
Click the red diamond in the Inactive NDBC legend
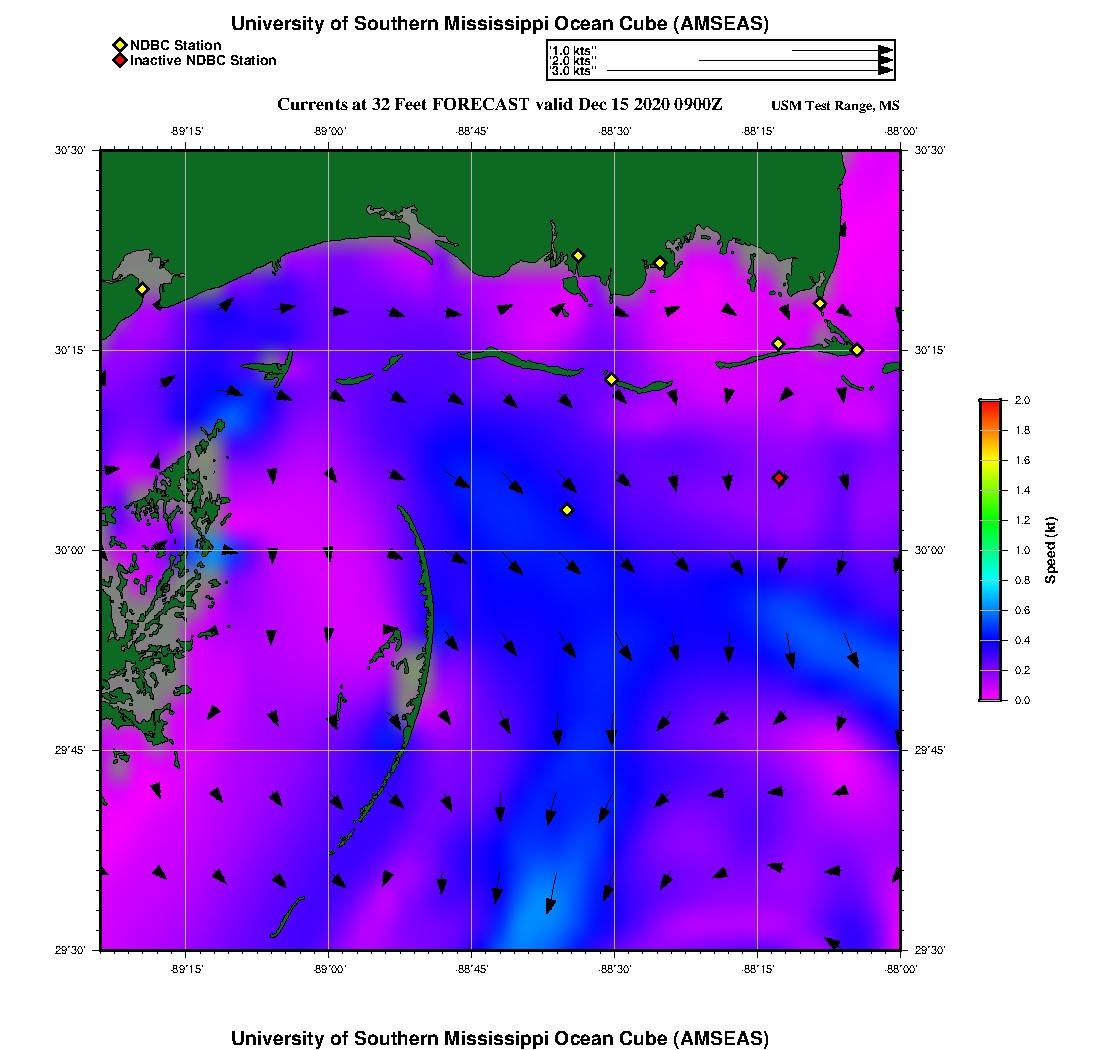tap(119, 61)
